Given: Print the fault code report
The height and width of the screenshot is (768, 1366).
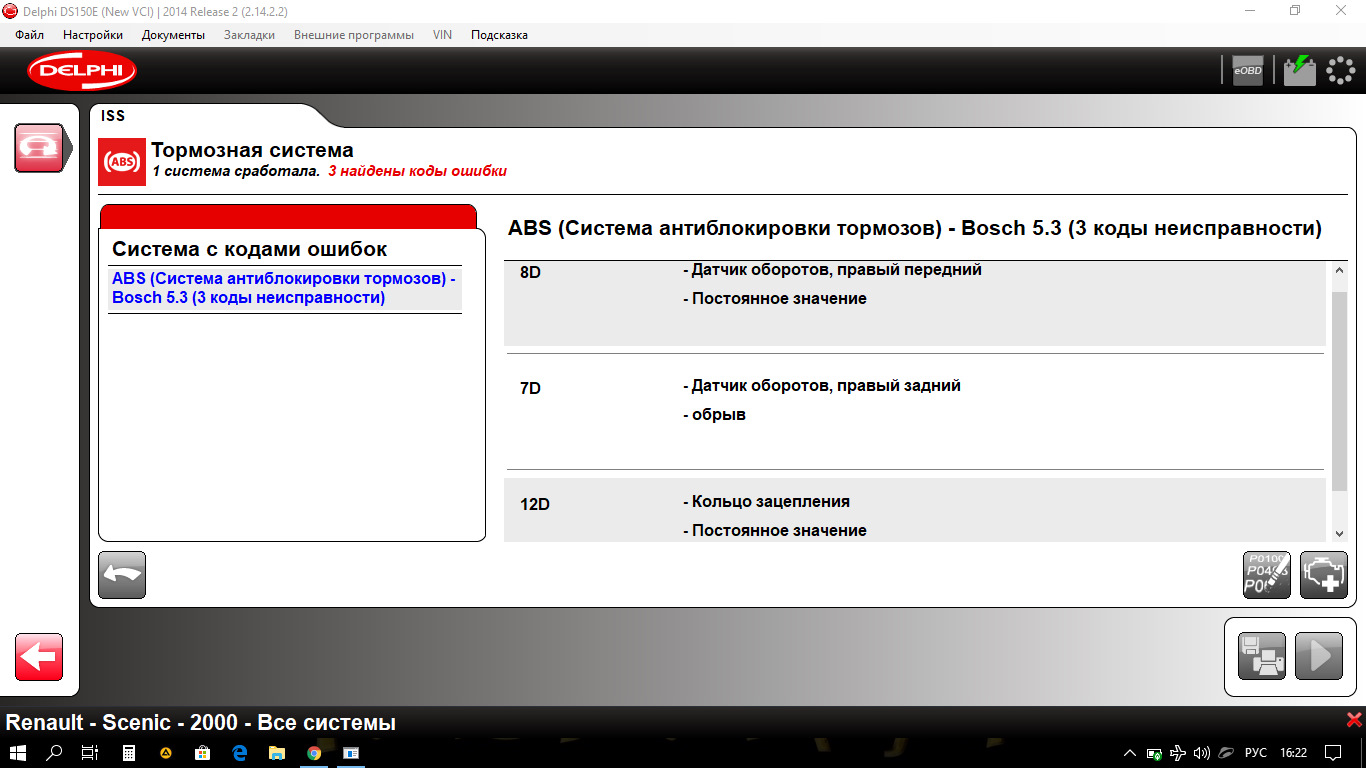Looking at the screenshot, I should coord(1262,656).
